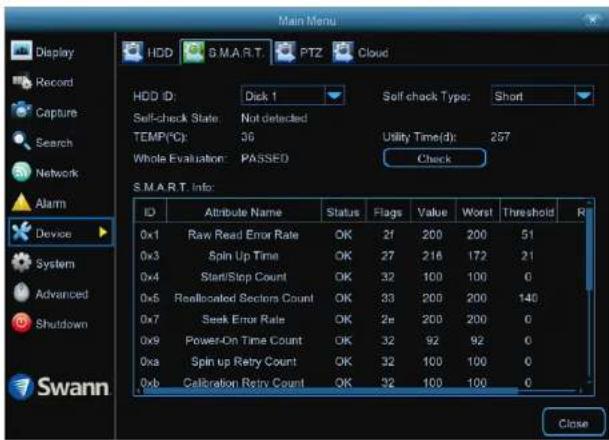Click the Short self-check type field
609x440 pixels.
[542, 96]
